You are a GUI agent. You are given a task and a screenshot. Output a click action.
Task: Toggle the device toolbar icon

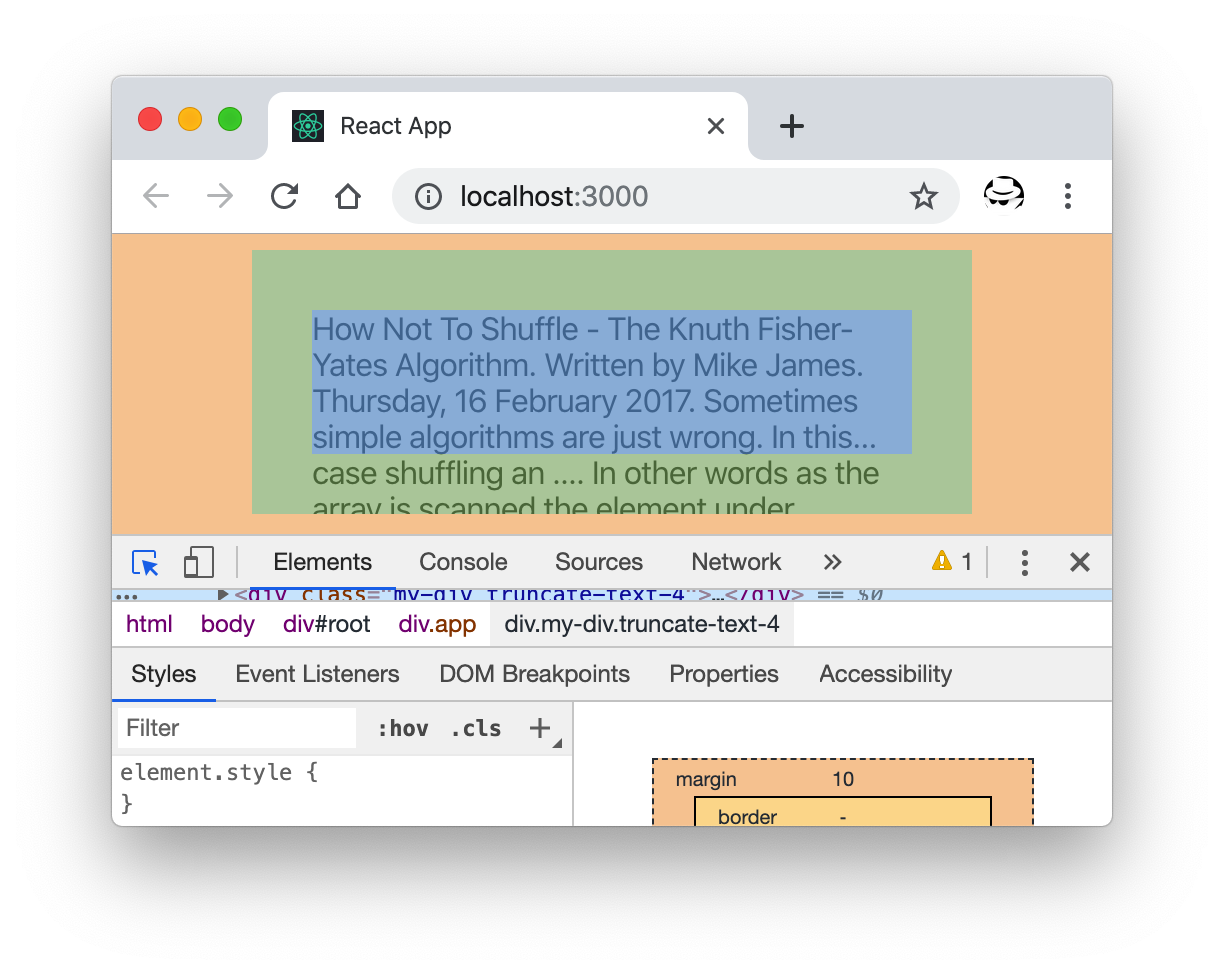tap(199, 562)
